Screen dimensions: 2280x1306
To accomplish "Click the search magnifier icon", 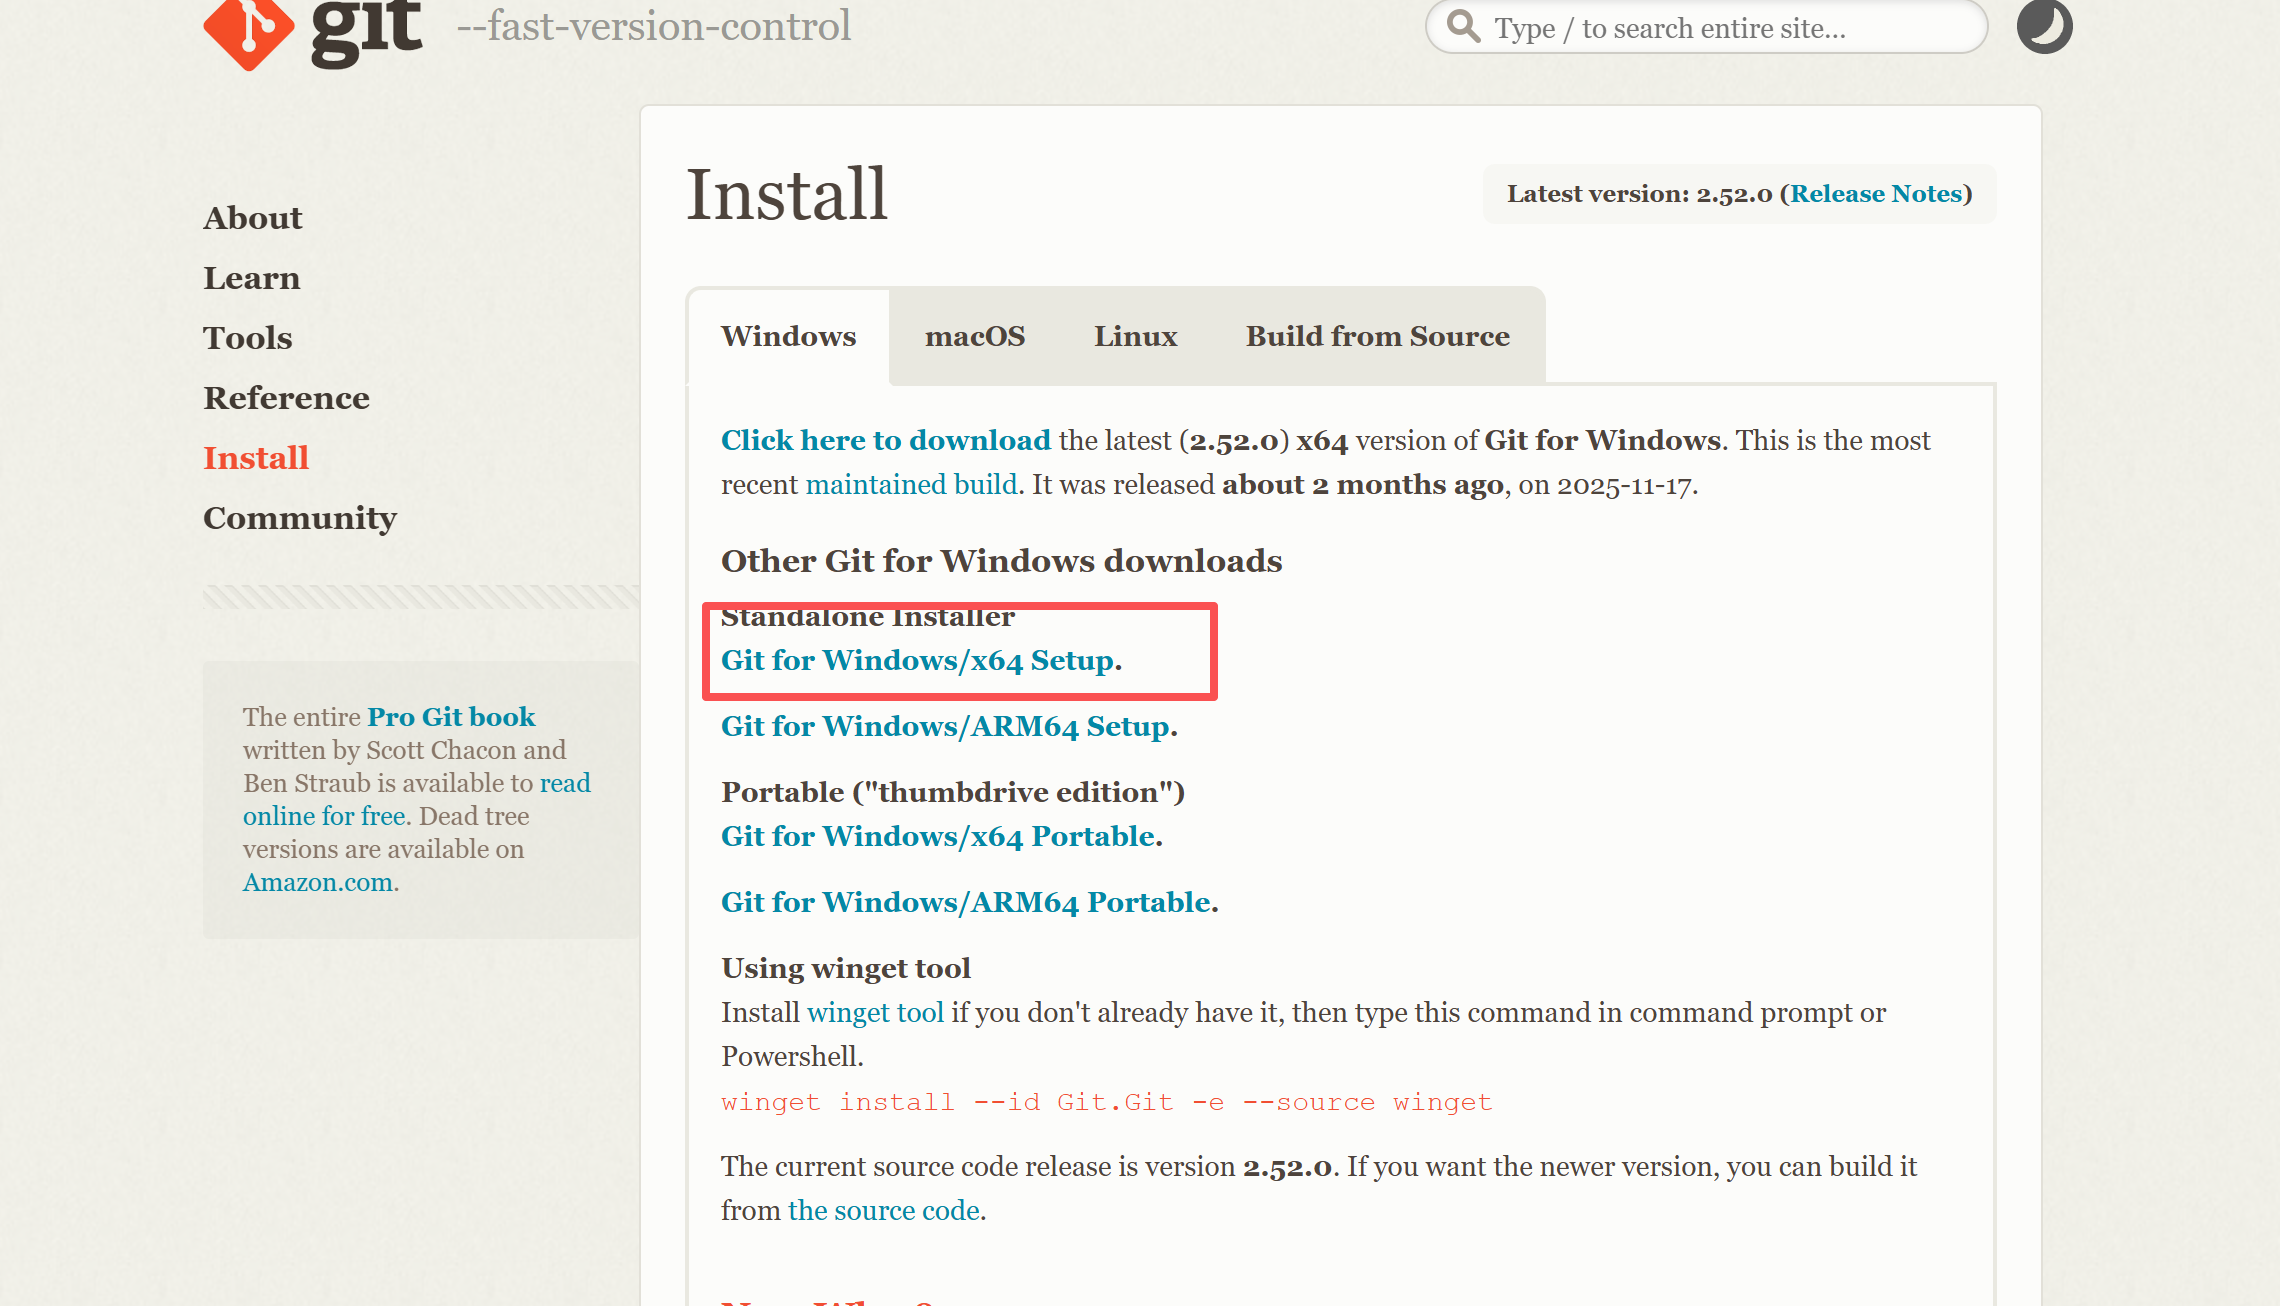I will 1464,26.
